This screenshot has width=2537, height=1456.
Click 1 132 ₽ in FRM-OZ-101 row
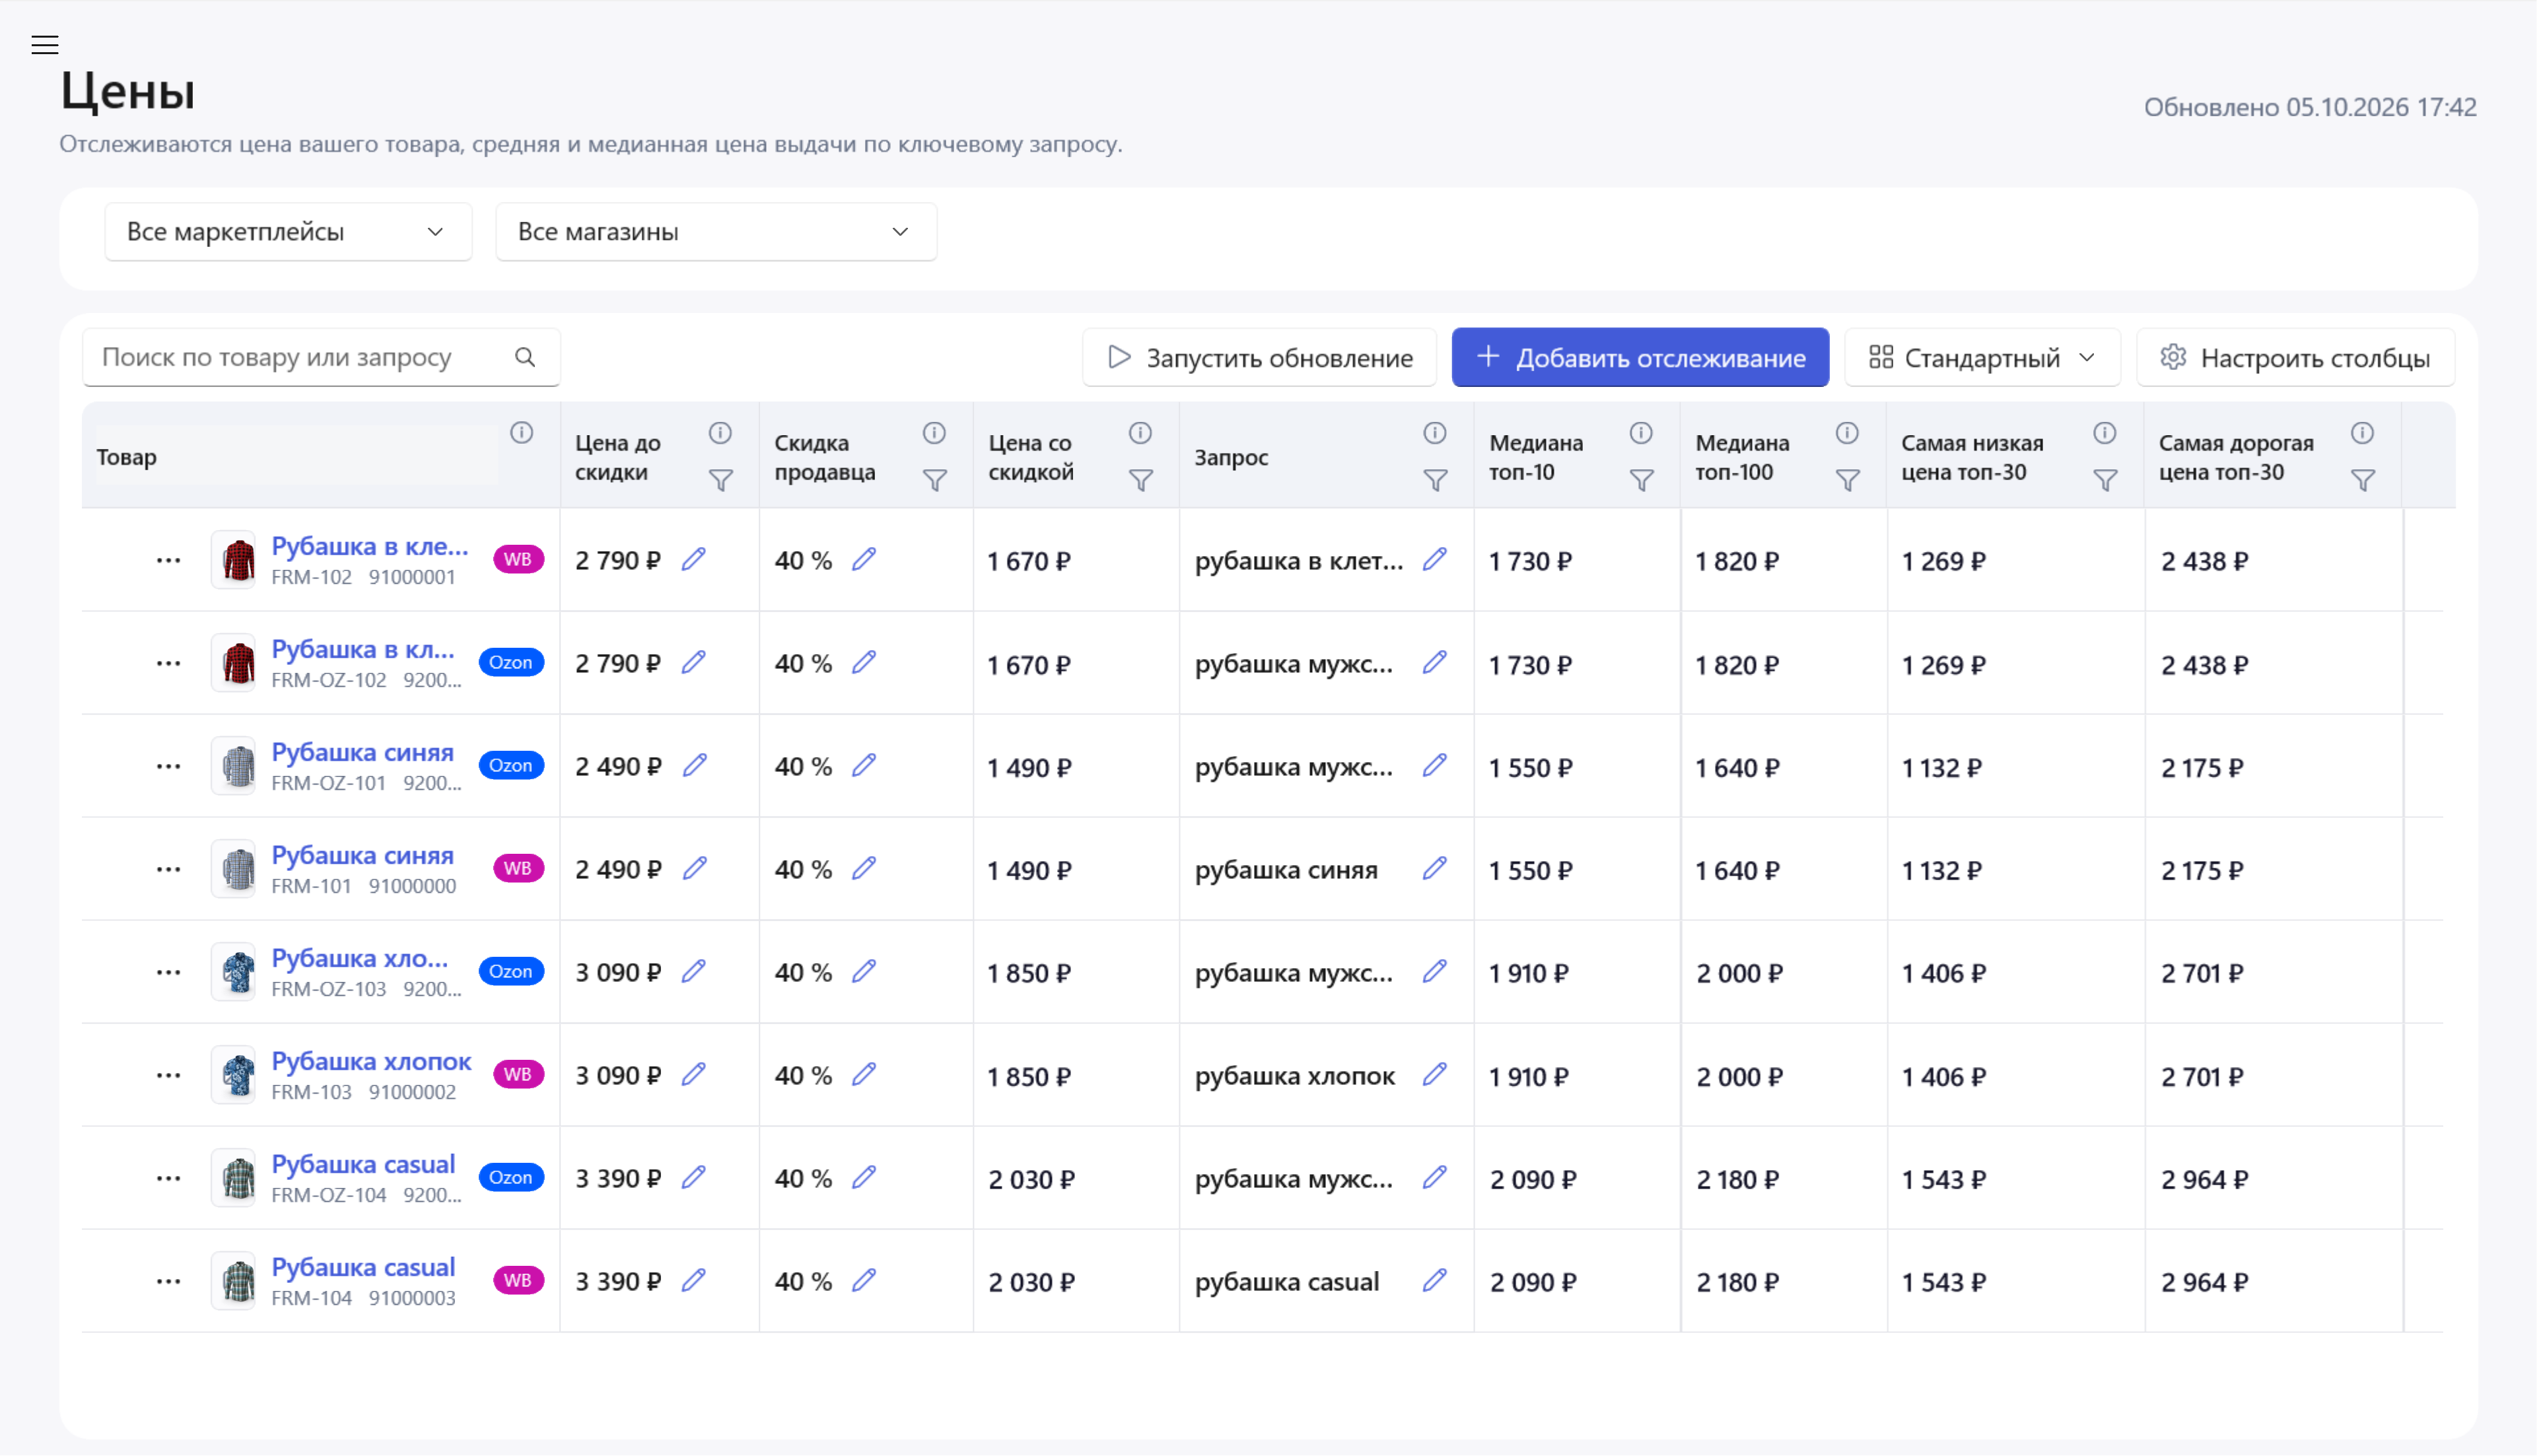click(x=1941, y=767)
